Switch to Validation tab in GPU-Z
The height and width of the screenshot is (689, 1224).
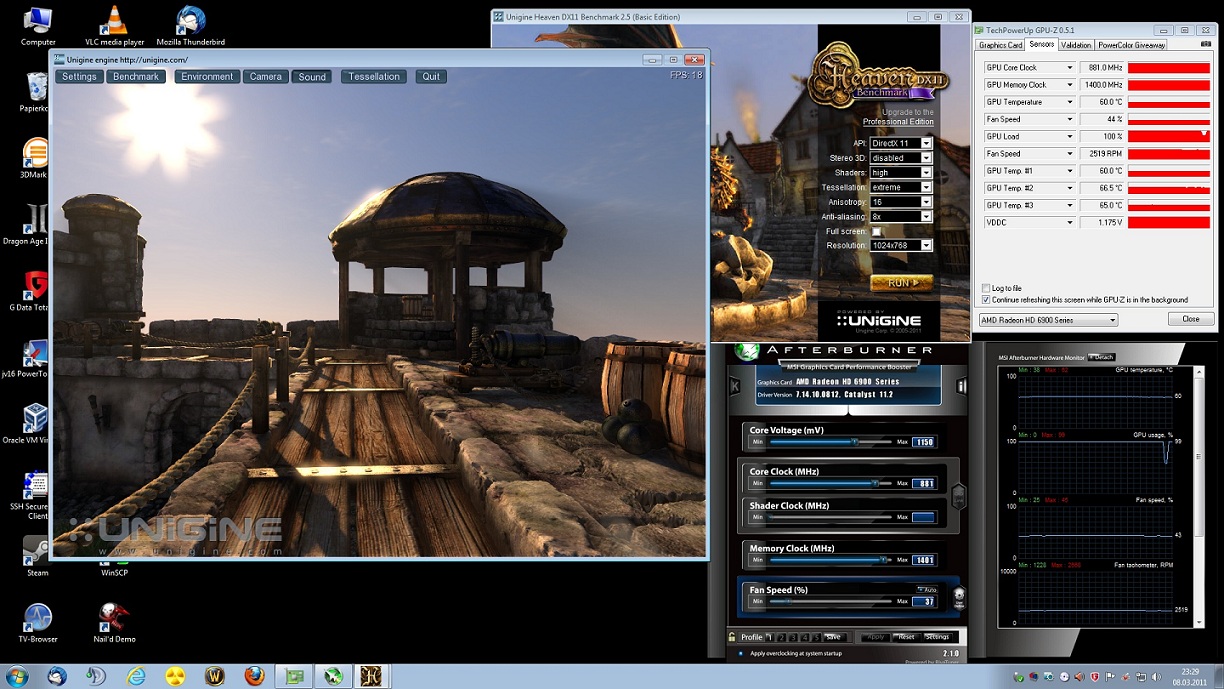click(1076, 45)
